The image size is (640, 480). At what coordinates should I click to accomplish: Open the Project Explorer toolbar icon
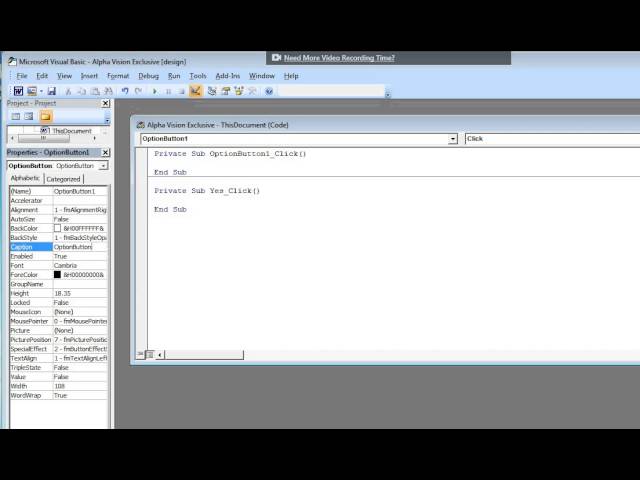click(212, 91)
